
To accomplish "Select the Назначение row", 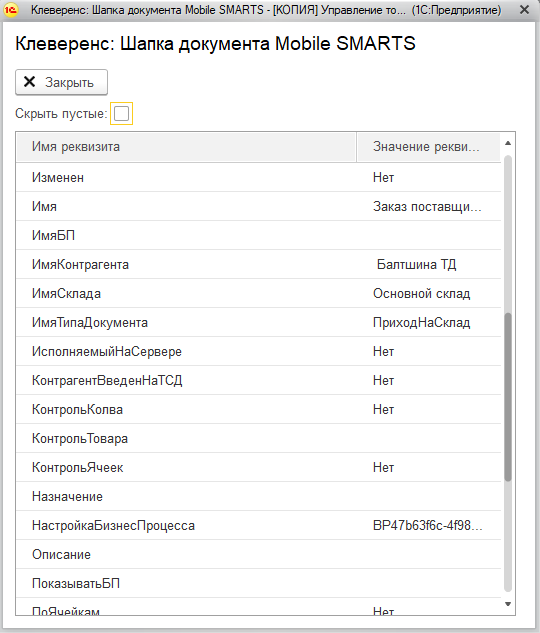I will (258, 497).
